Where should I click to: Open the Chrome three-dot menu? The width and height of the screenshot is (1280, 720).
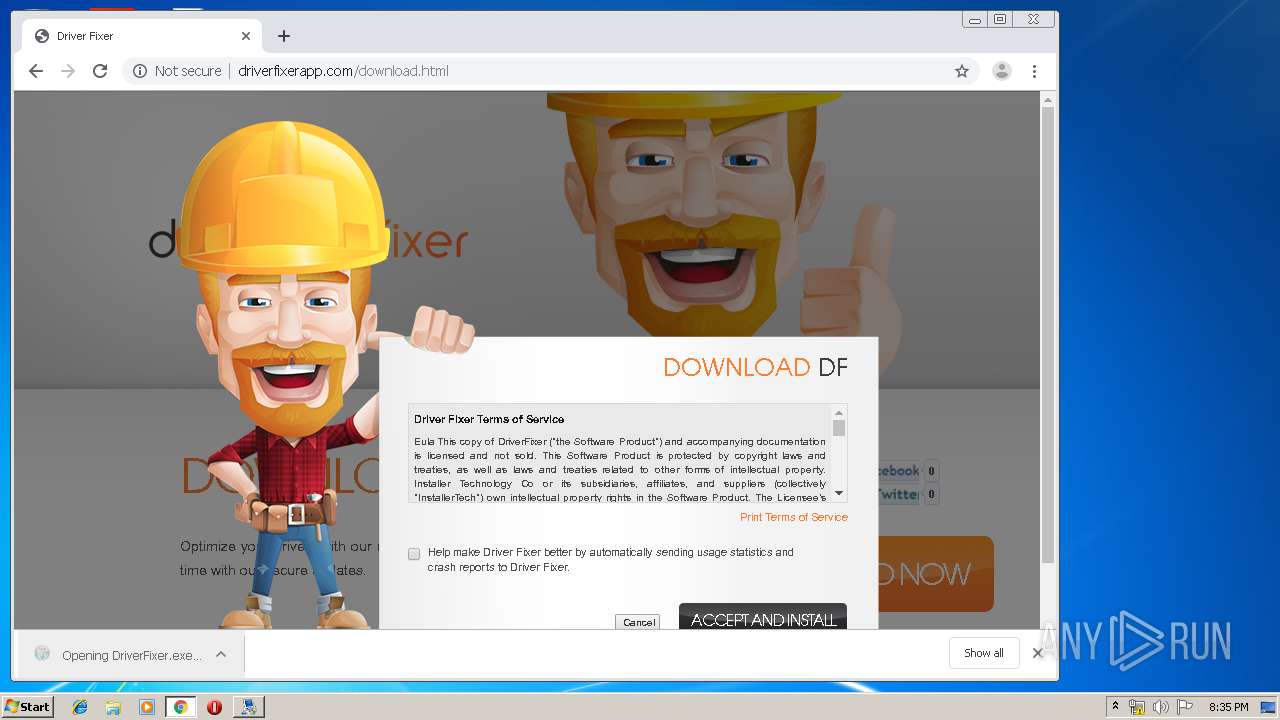(x=1035, y=71)
